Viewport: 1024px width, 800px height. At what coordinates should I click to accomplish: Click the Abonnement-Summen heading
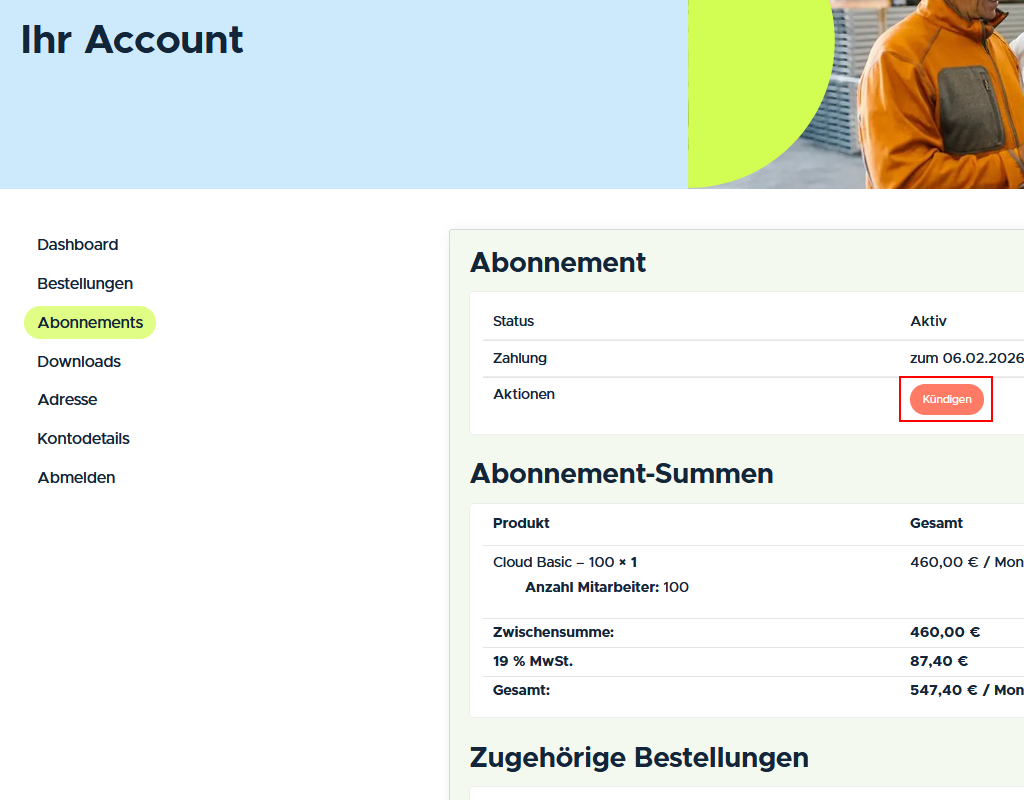pyautogui.click(x=622, y=473)
